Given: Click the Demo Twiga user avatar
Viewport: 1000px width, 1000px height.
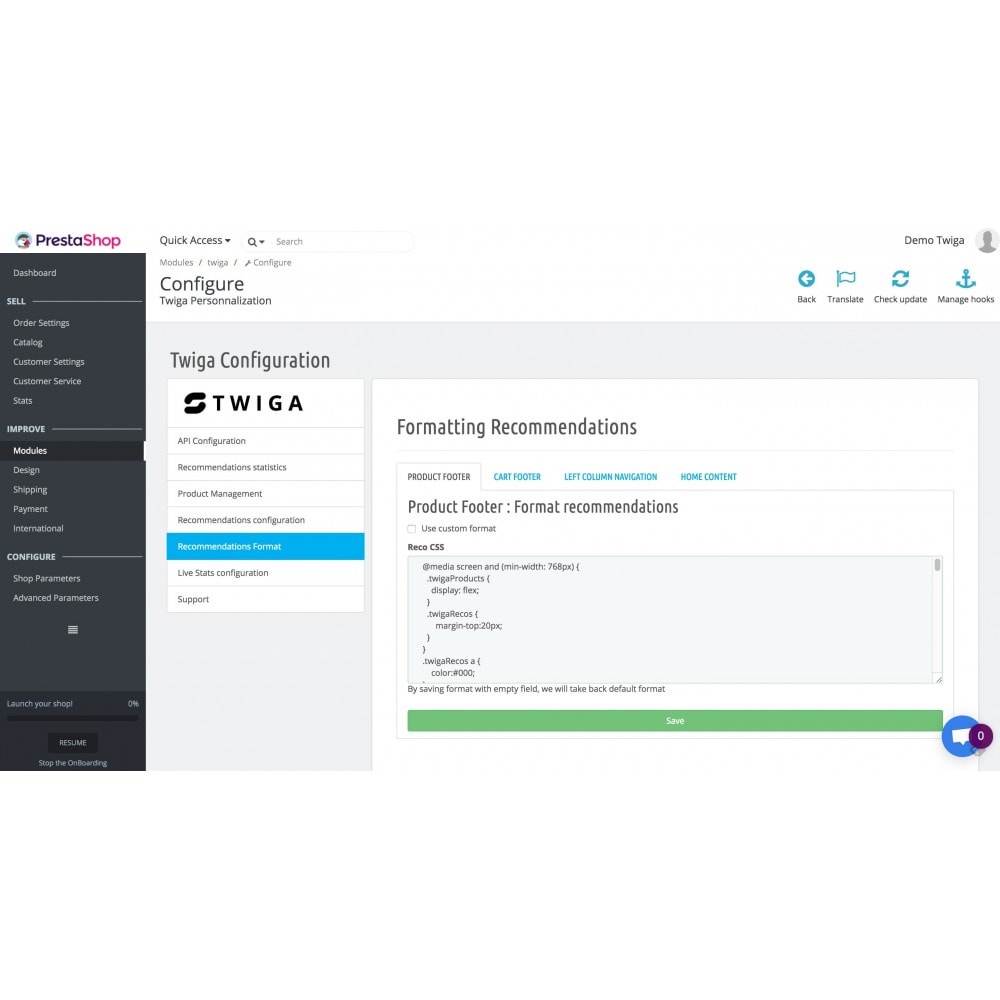Looking at the screenshot, I should 987,240.
